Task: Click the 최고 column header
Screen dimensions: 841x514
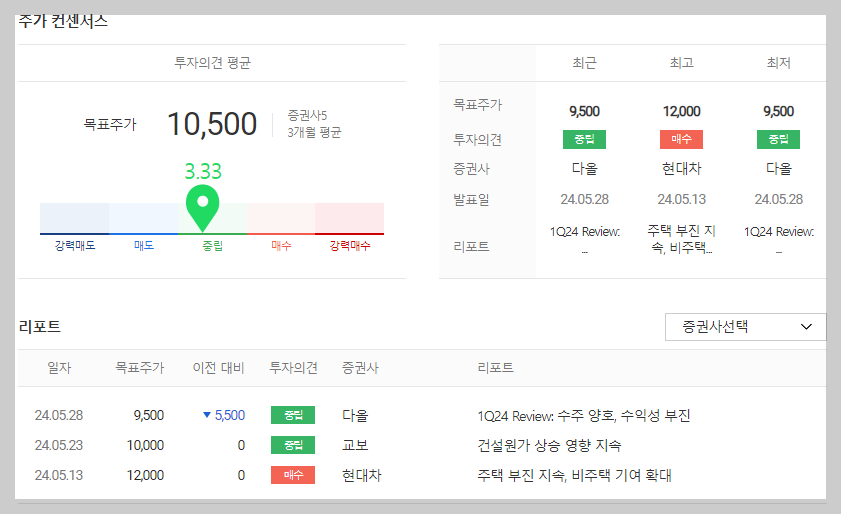Action: click(x=682, y=63)
